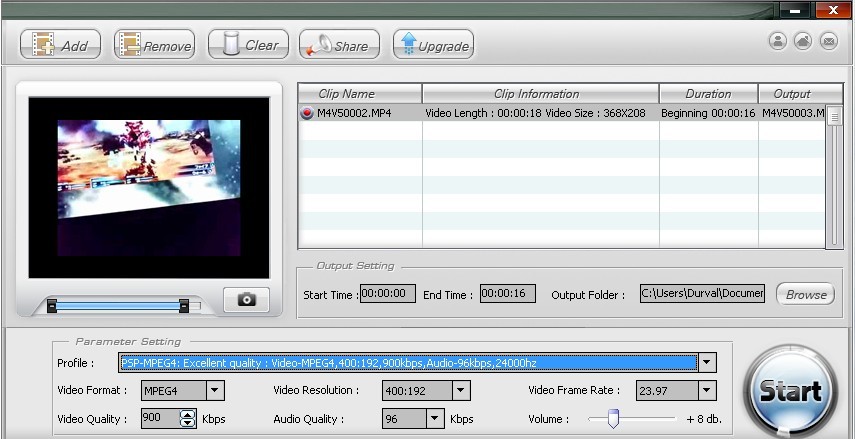Click the Volume slider handle
Viewport: 855px width, 439px height.
tap(613, 418)
